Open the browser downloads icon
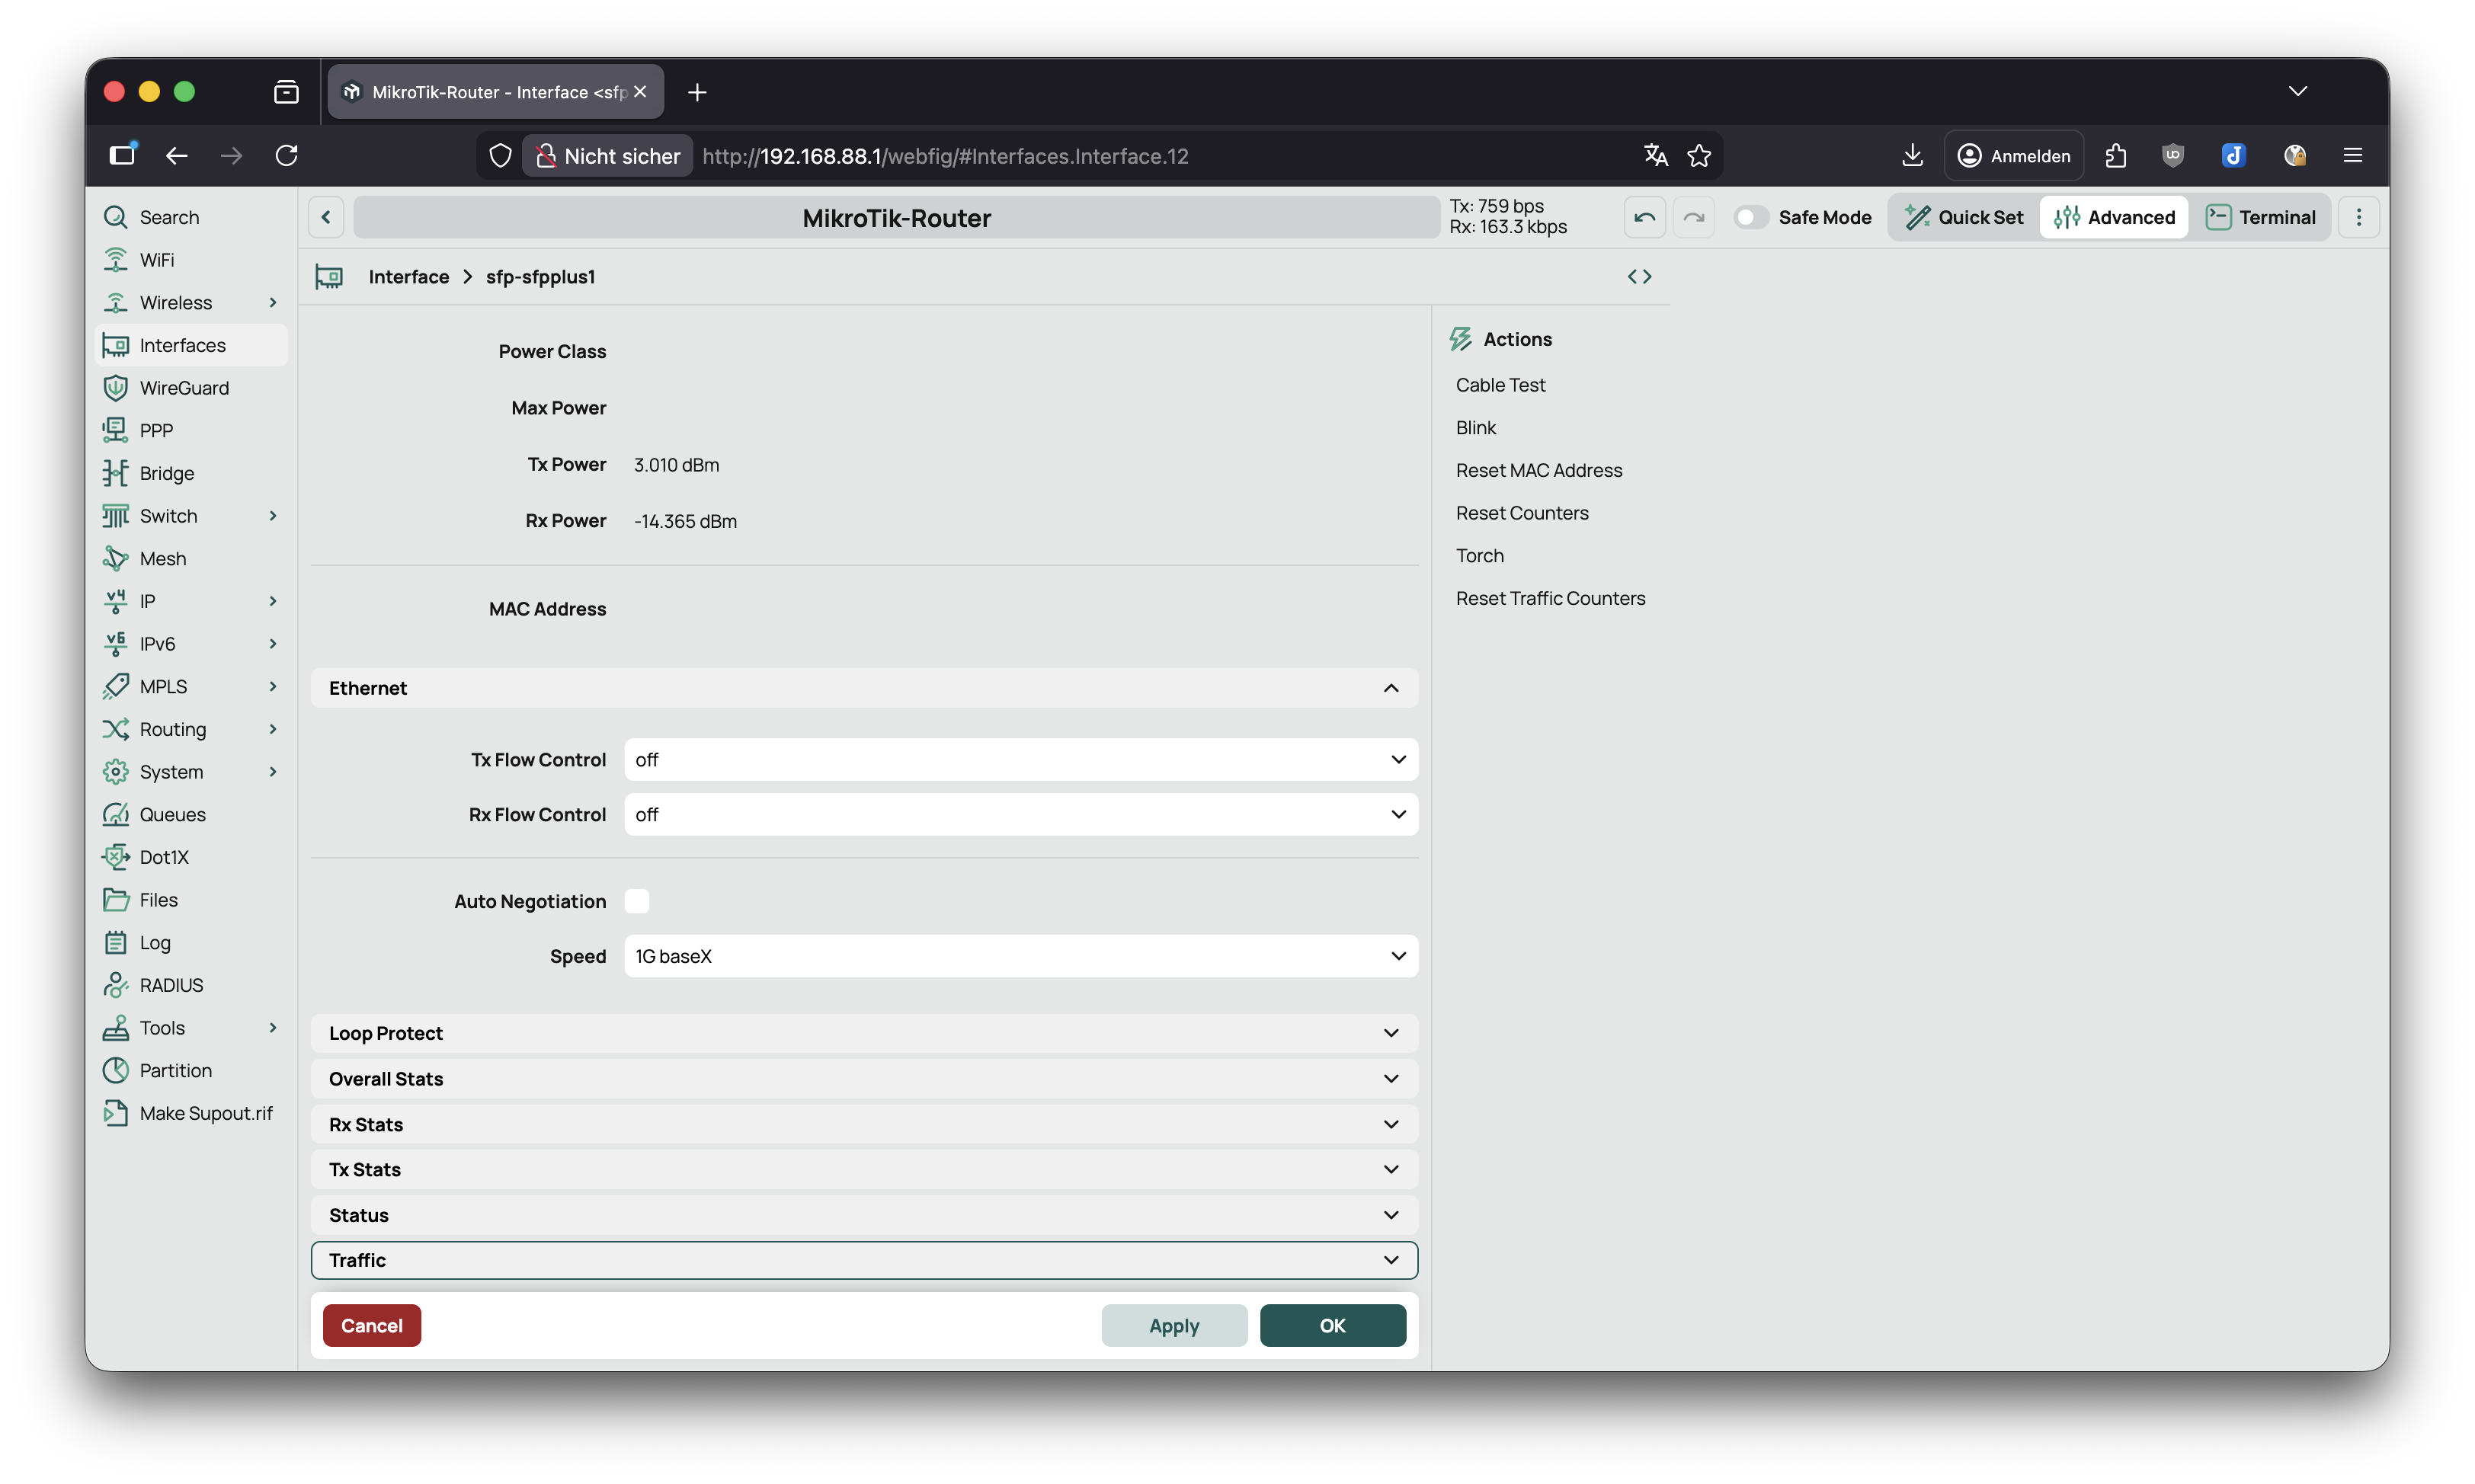The width and height of the screenshot is (2475, 1484). coord(1912,155)
